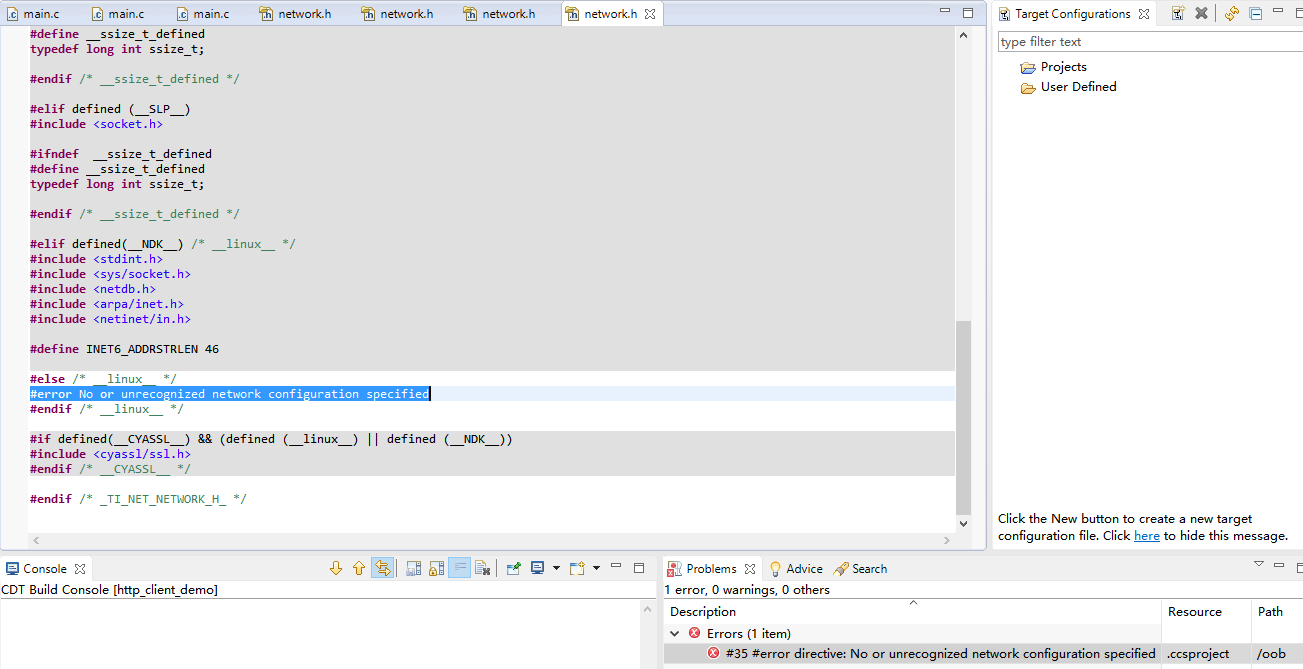
Task: Click editor scrollbar up arrow
Action: tap(963, 34)
